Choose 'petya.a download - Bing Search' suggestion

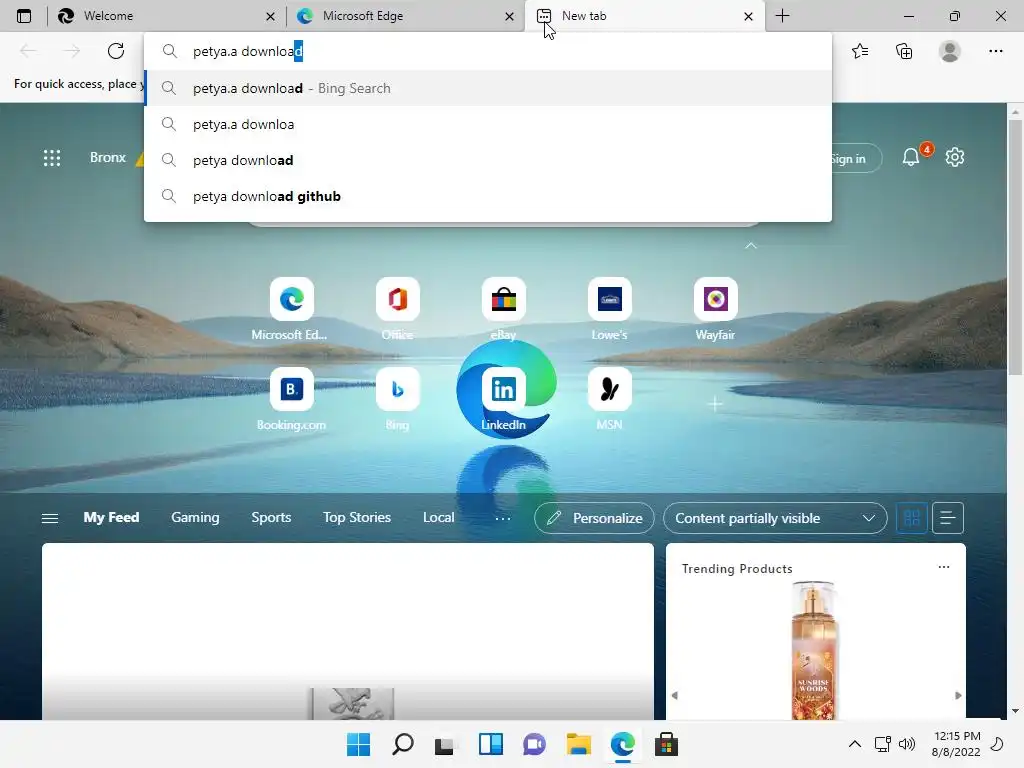488,88
